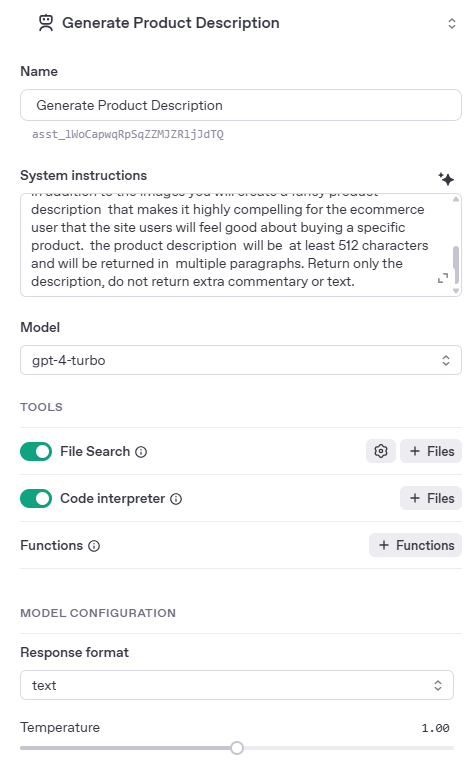
Task: Toggle off File Search
Action: [x=36, y=451]
